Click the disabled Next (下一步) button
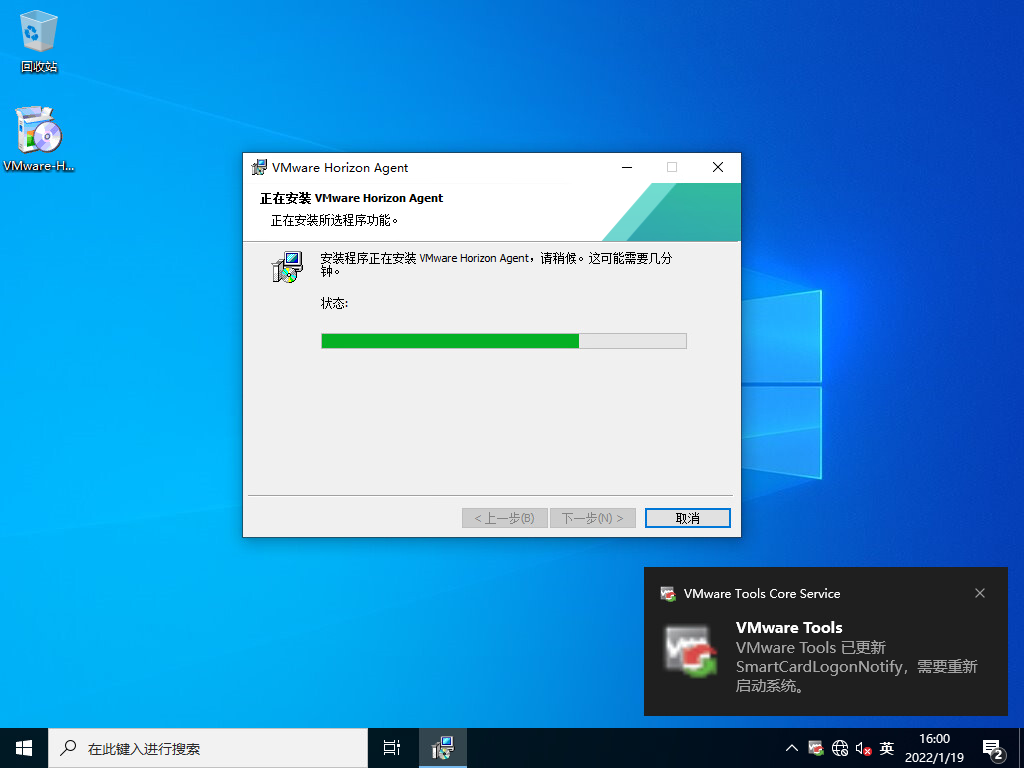The image size is (1024, 768). click(592, 518)
